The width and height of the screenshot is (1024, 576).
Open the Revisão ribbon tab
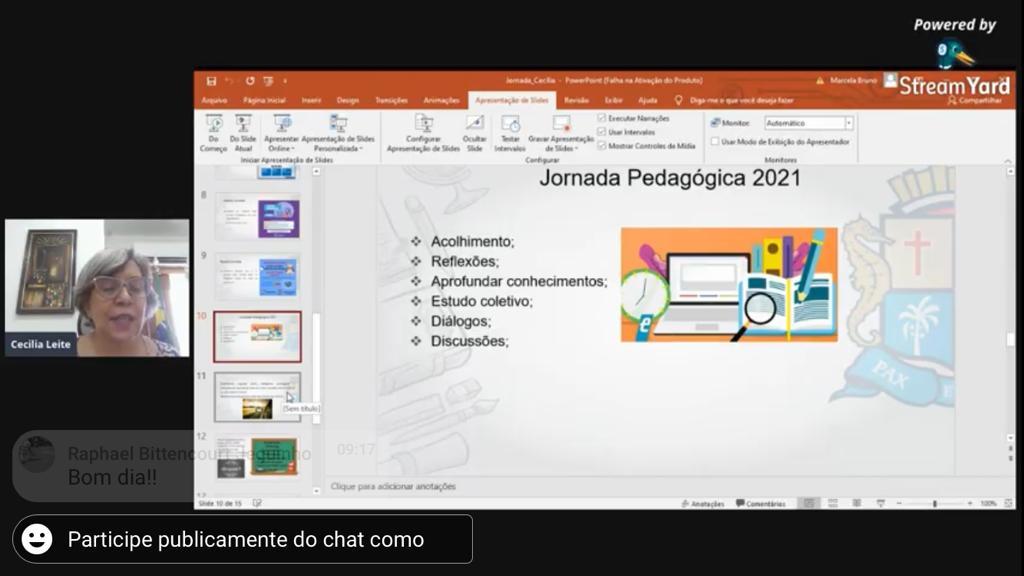576,100
